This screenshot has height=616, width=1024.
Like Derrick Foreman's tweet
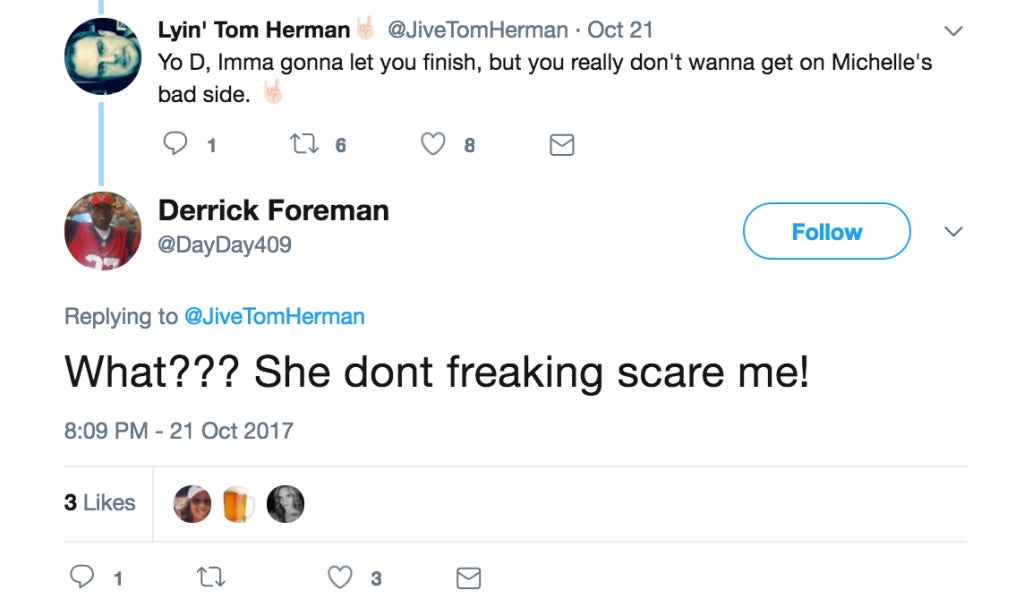click(340, 577)
